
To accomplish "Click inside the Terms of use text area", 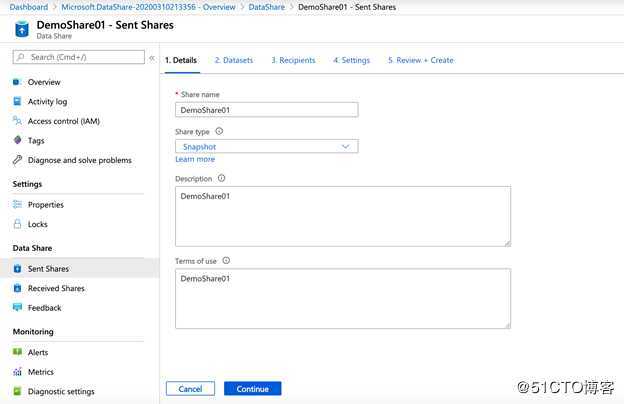I will pyautogui.click(x=343, y=299).
